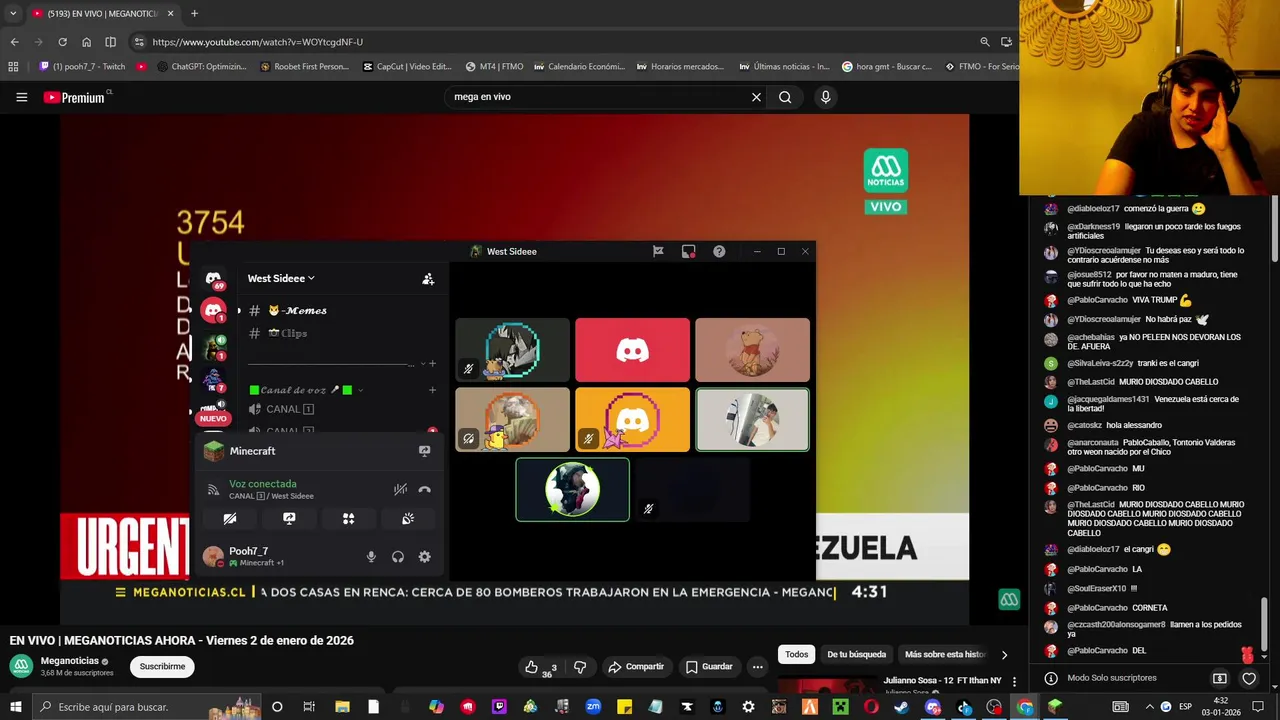Open Task View on taskbar
Image resolution: width=1280 pixels, height=720 pixels.
click(x=309, y=707)
